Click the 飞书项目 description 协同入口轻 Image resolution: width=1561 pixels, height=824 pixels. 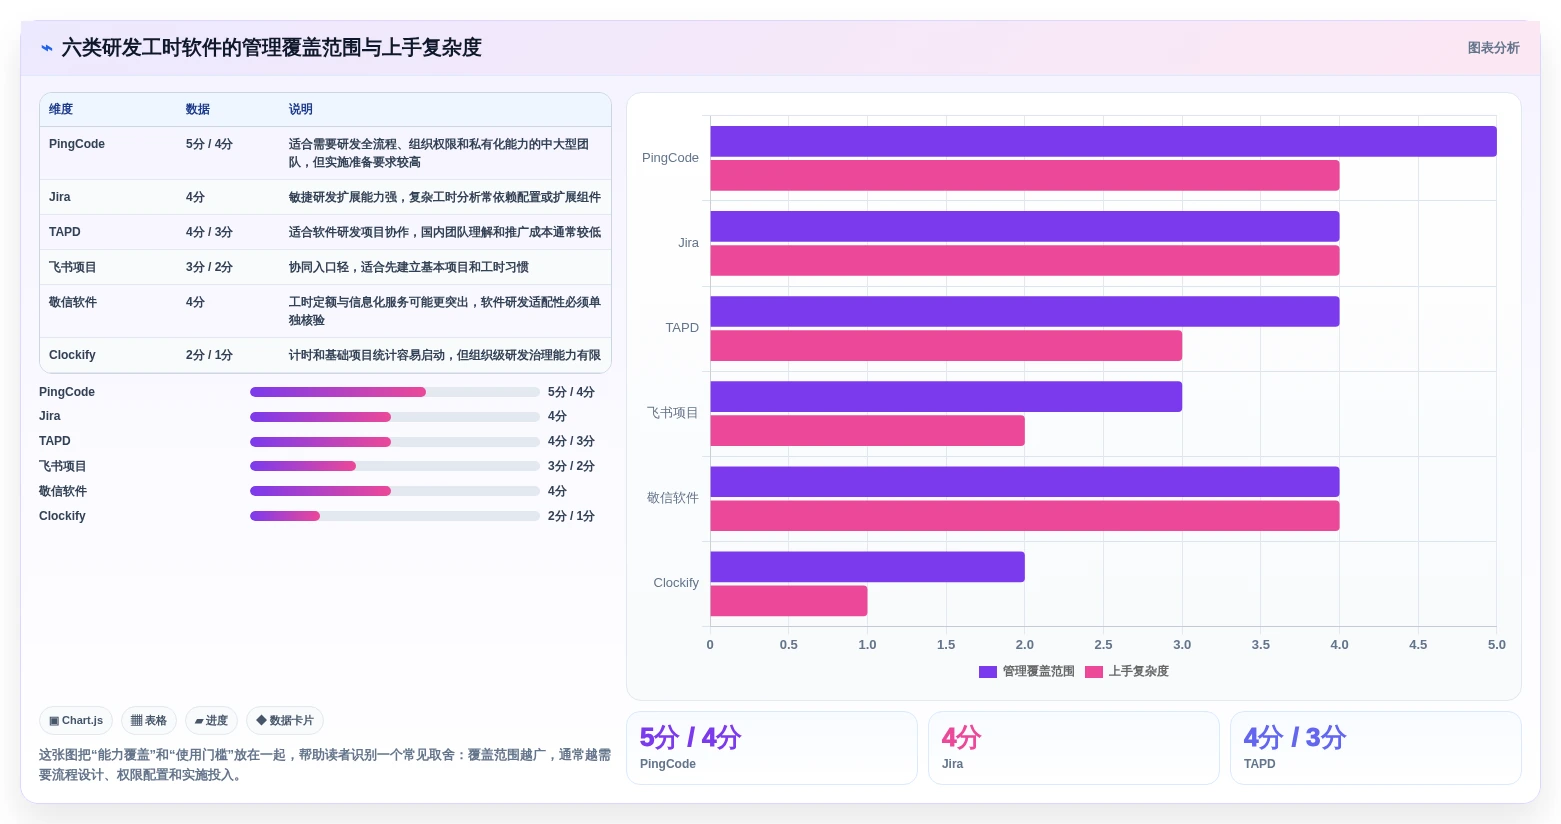[409, 267]
